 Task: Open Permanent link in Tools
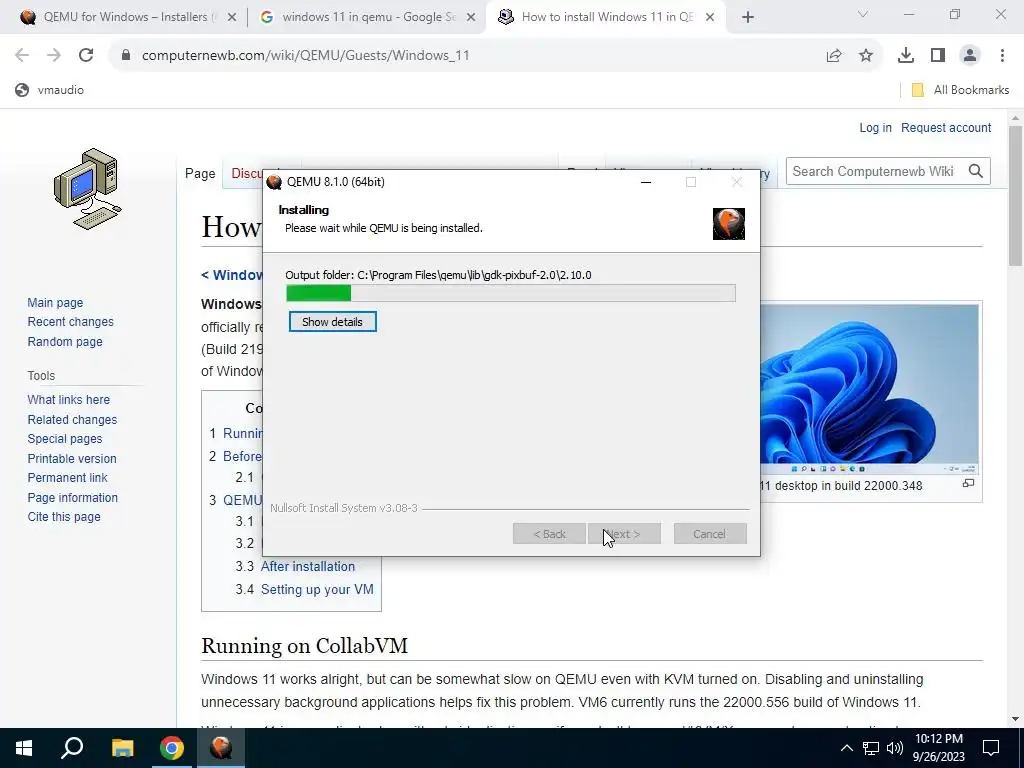pos(67,478)
